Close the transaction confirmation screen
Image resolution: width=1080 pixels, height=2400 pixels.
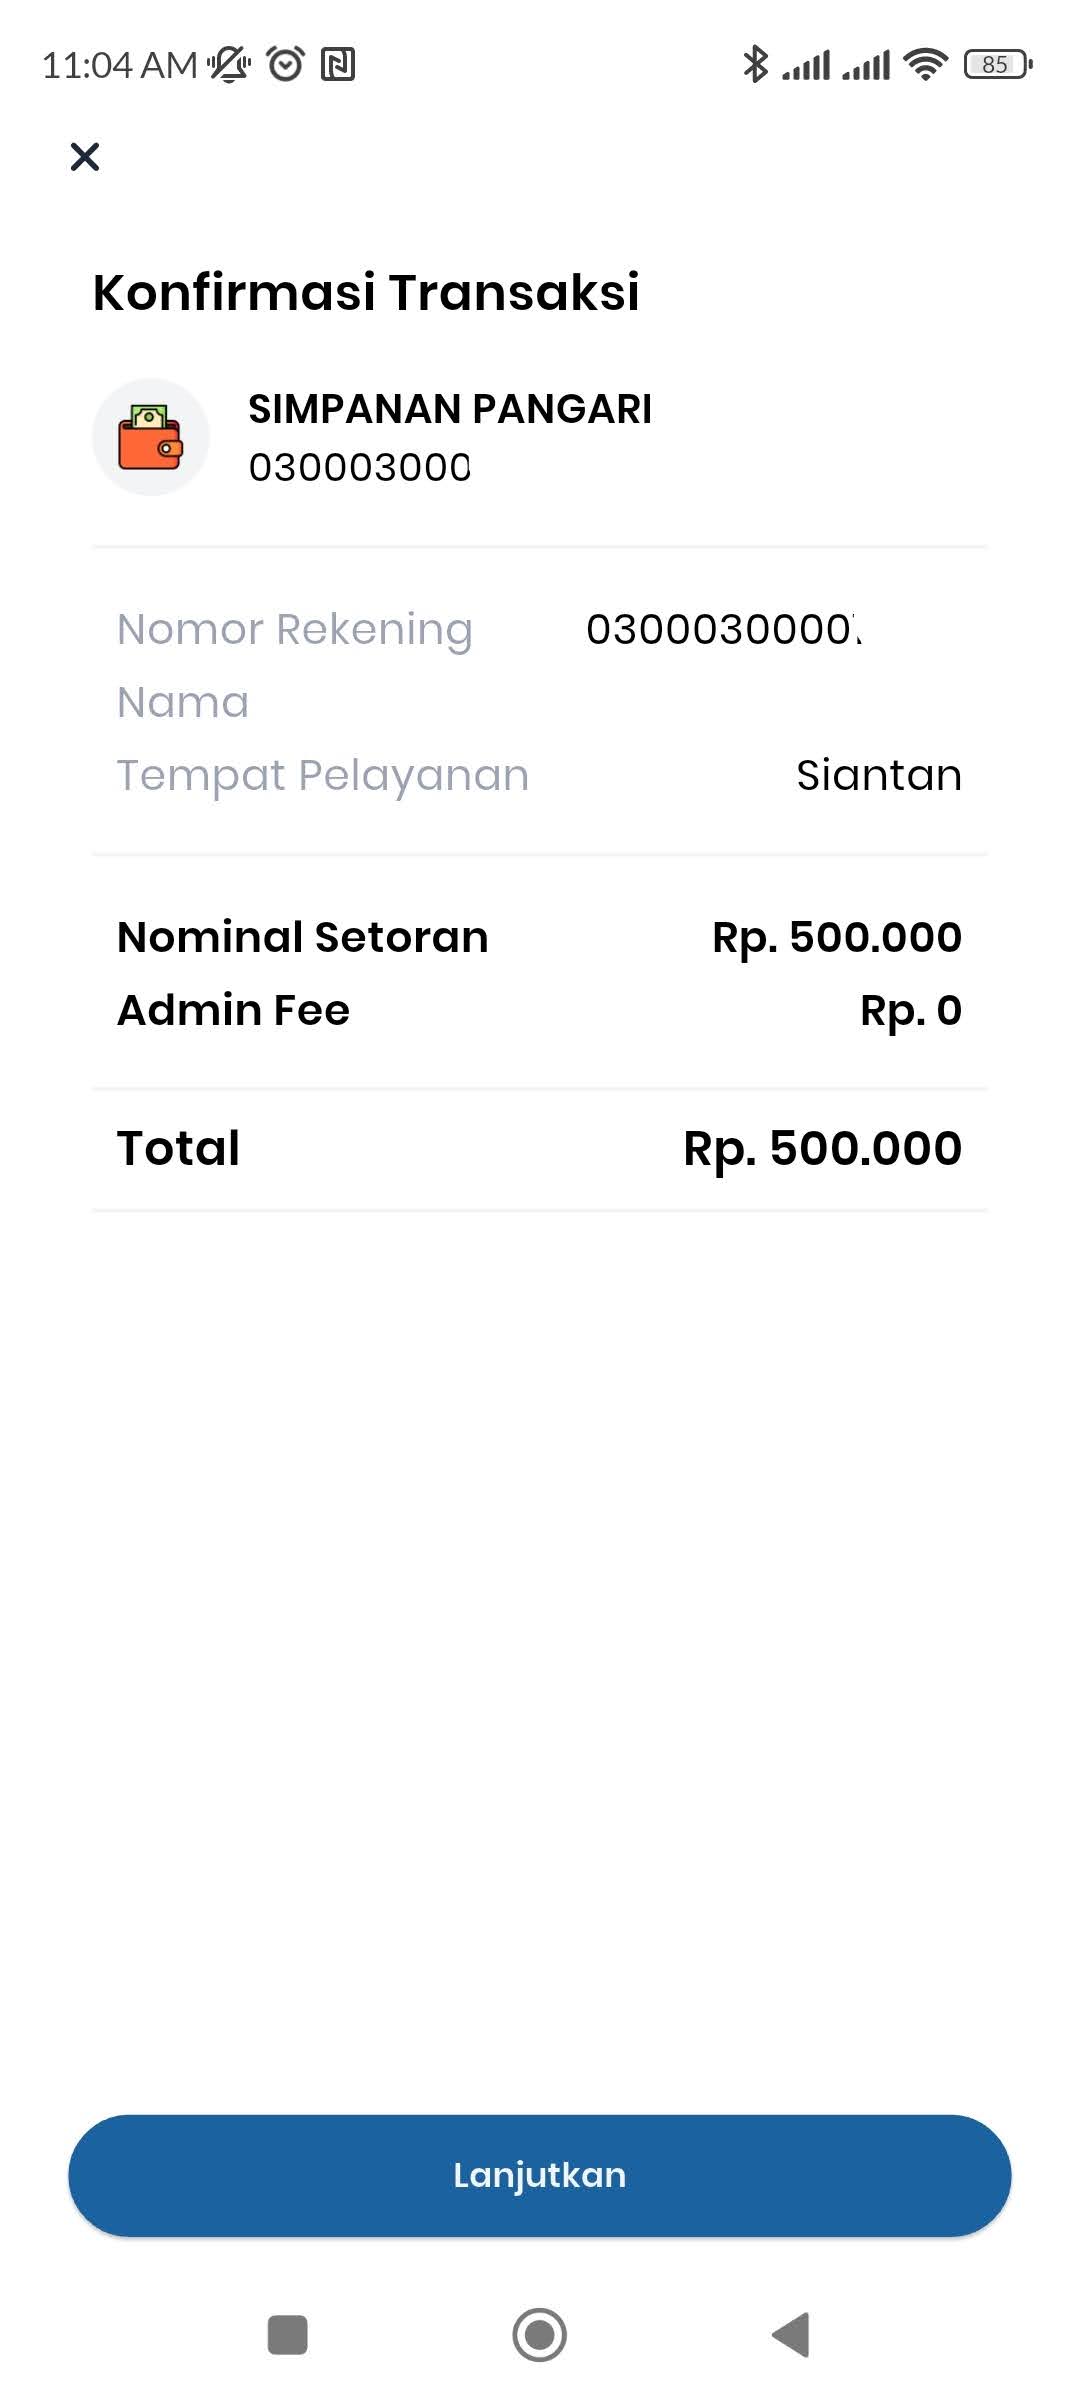click(x=85, y=157)
